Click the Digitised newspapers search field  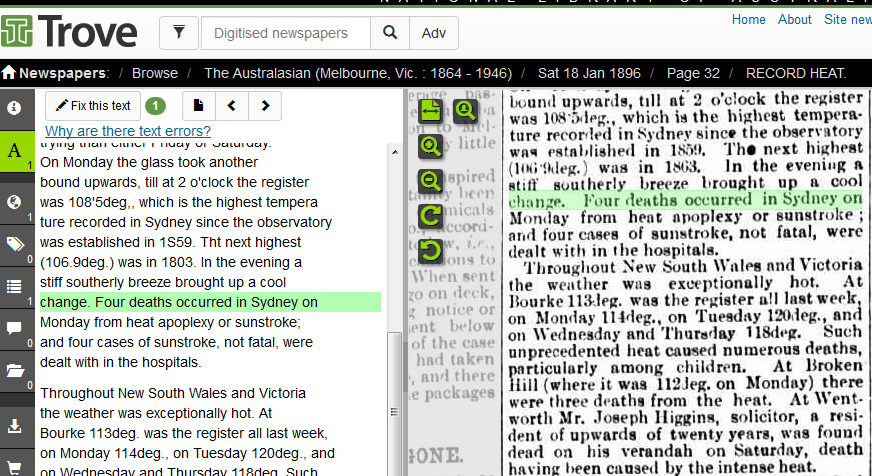tap(286, 33)
